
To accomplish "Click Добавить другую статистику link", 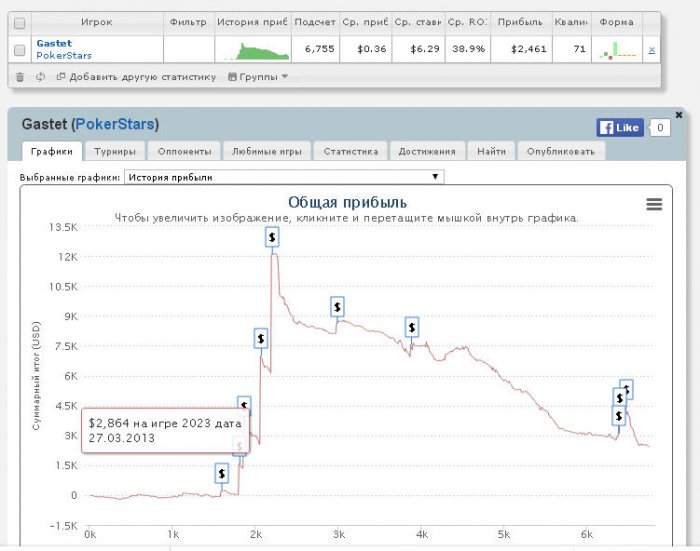I will tap(136, 77).
